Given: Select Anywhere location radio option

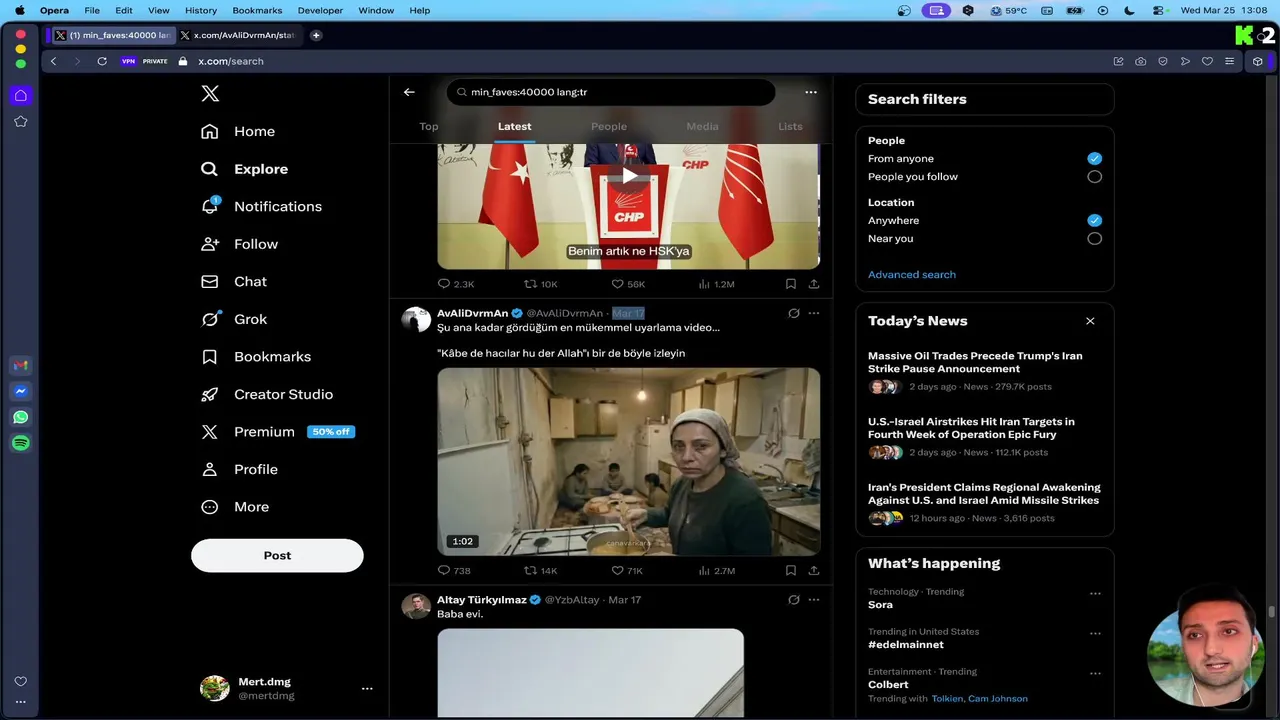Looking at the screenshot, I should [1094, 220].
